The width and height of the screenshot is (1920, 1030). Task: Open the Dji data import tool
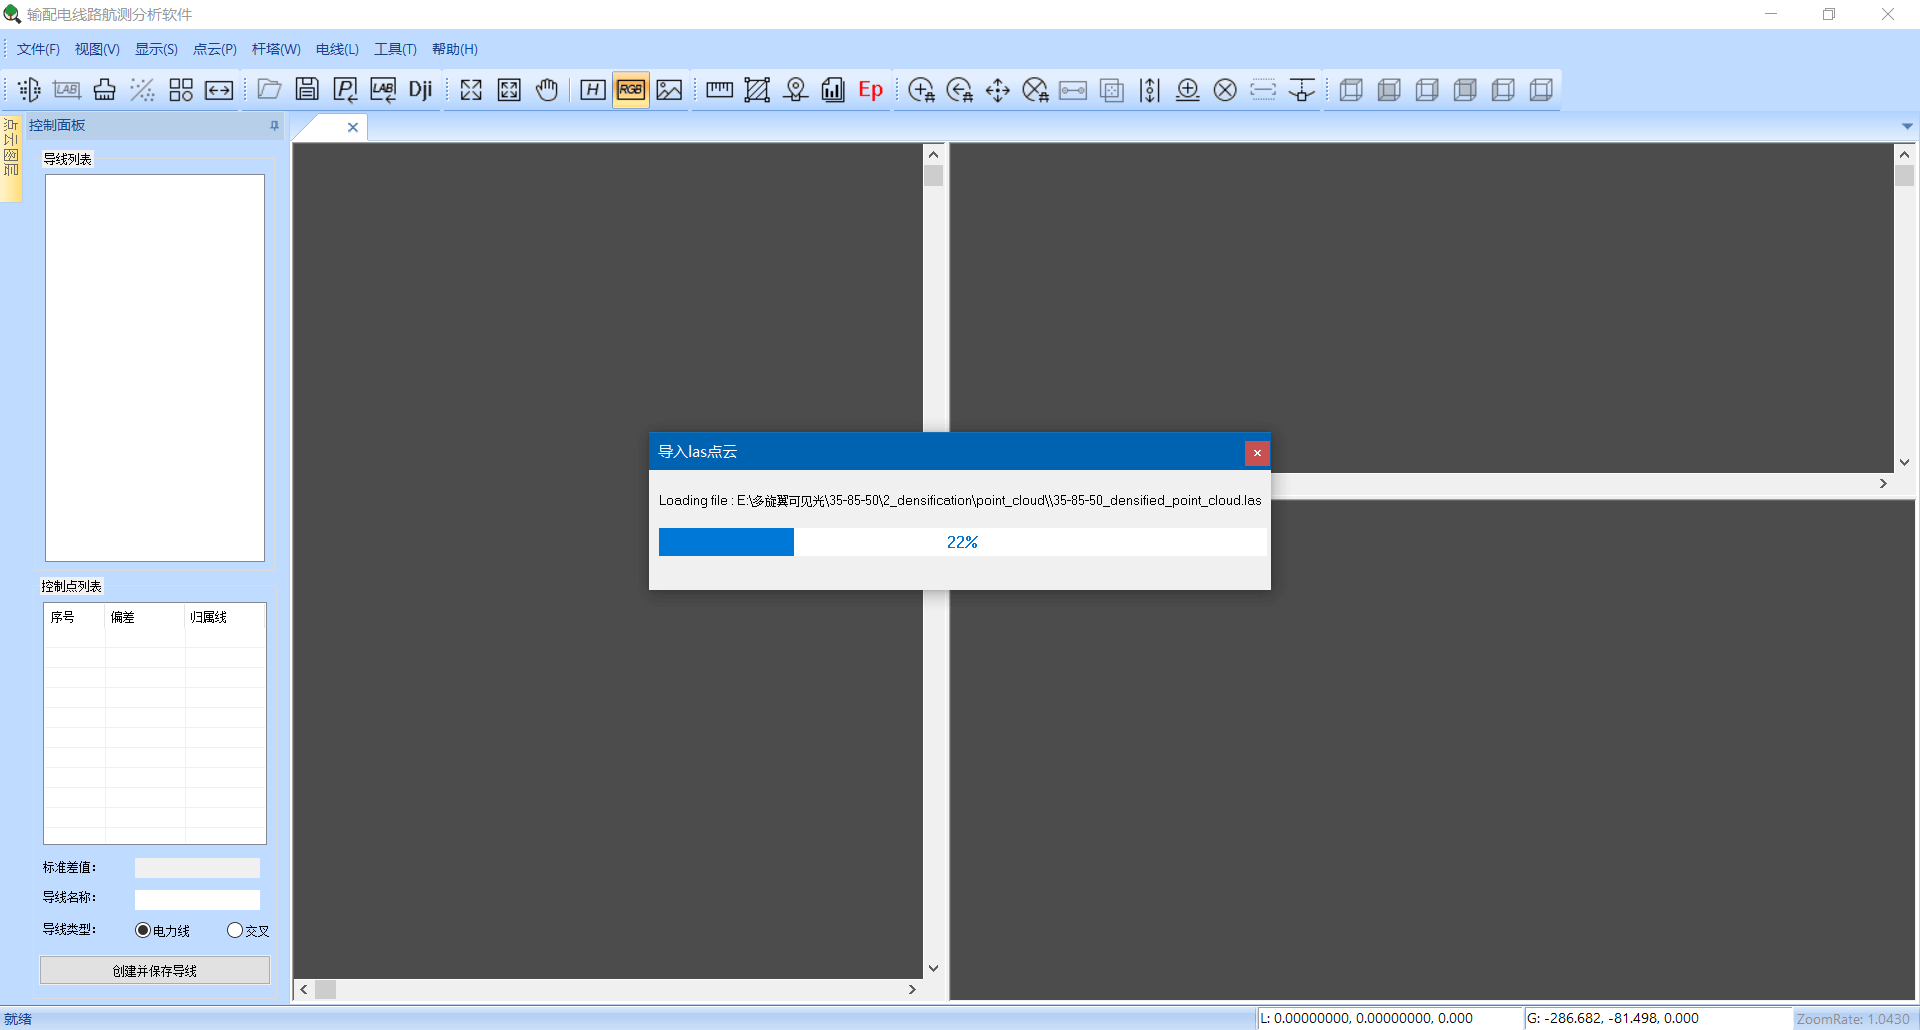pos(420,89)
